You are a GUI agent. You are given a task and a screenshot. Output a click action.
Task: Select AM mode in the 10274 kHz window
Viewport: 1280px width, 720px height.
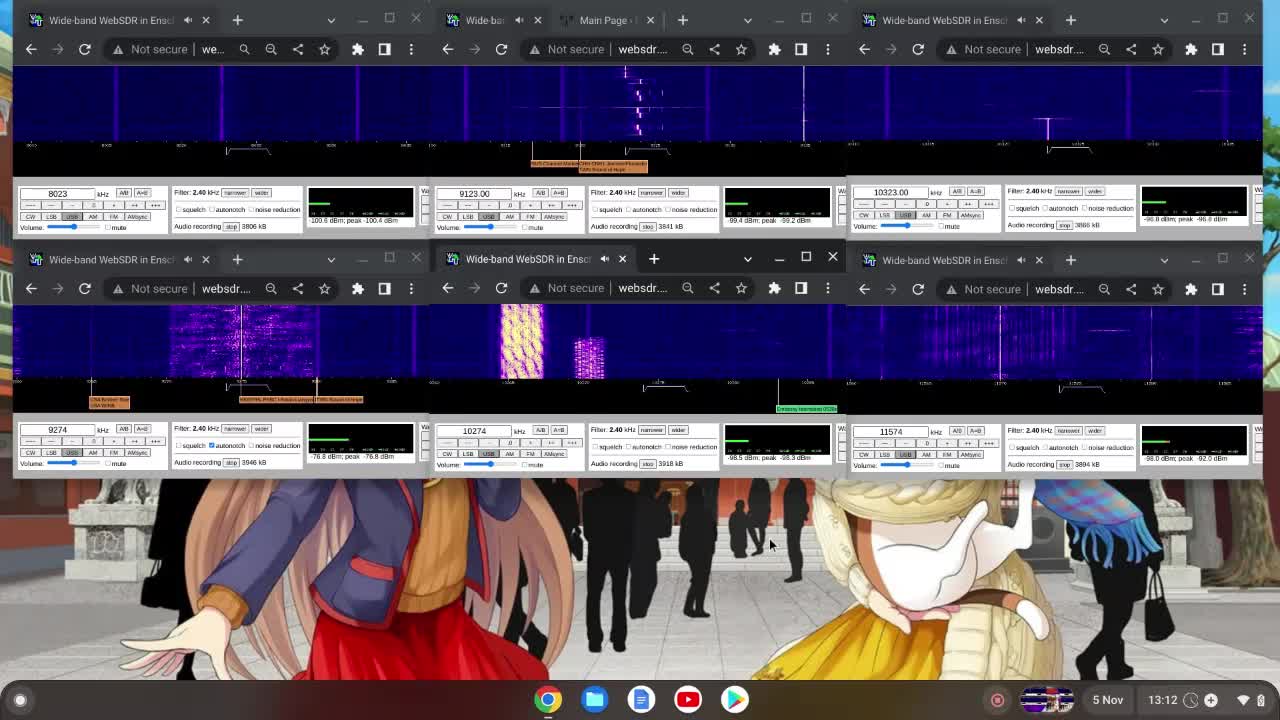click(510, 454)
